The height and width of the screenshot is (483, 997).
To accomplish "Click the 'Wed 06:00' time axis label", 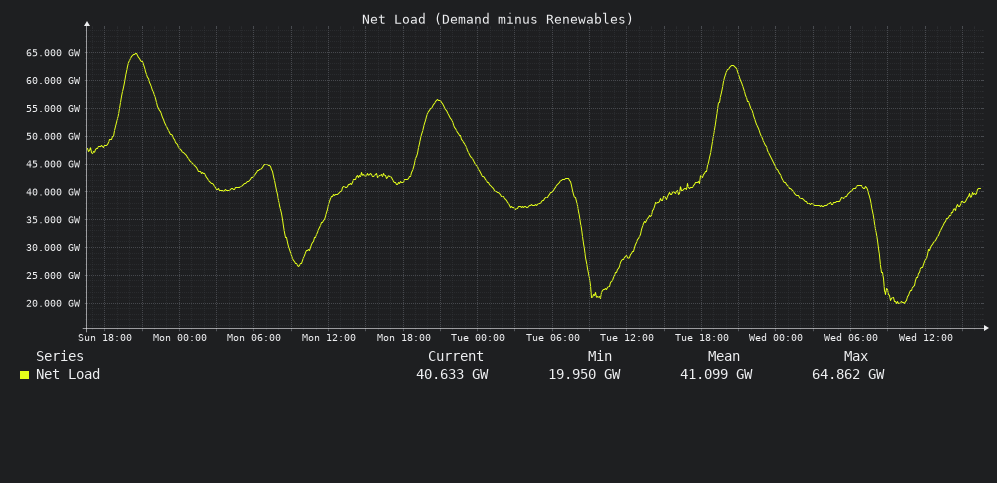I will pos(851,338).
